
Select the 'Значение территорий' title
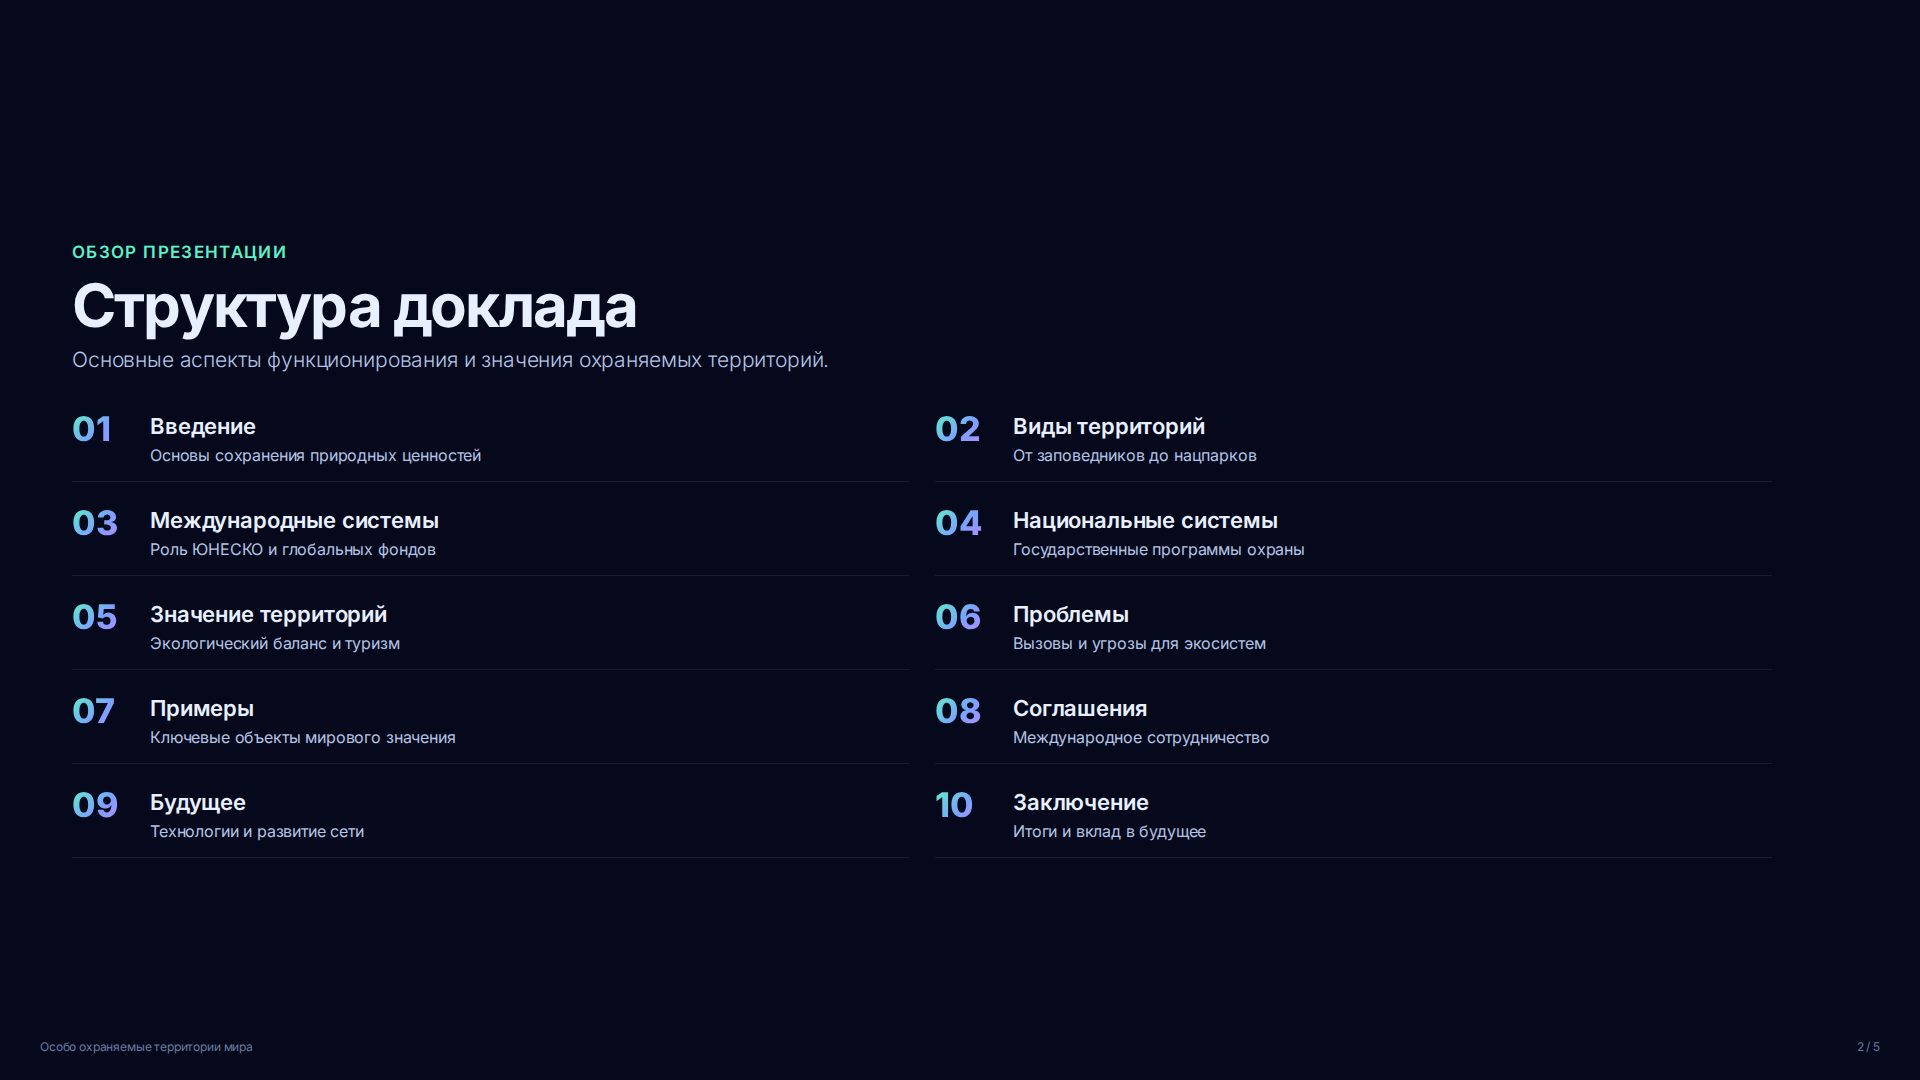tap(268, 615)
